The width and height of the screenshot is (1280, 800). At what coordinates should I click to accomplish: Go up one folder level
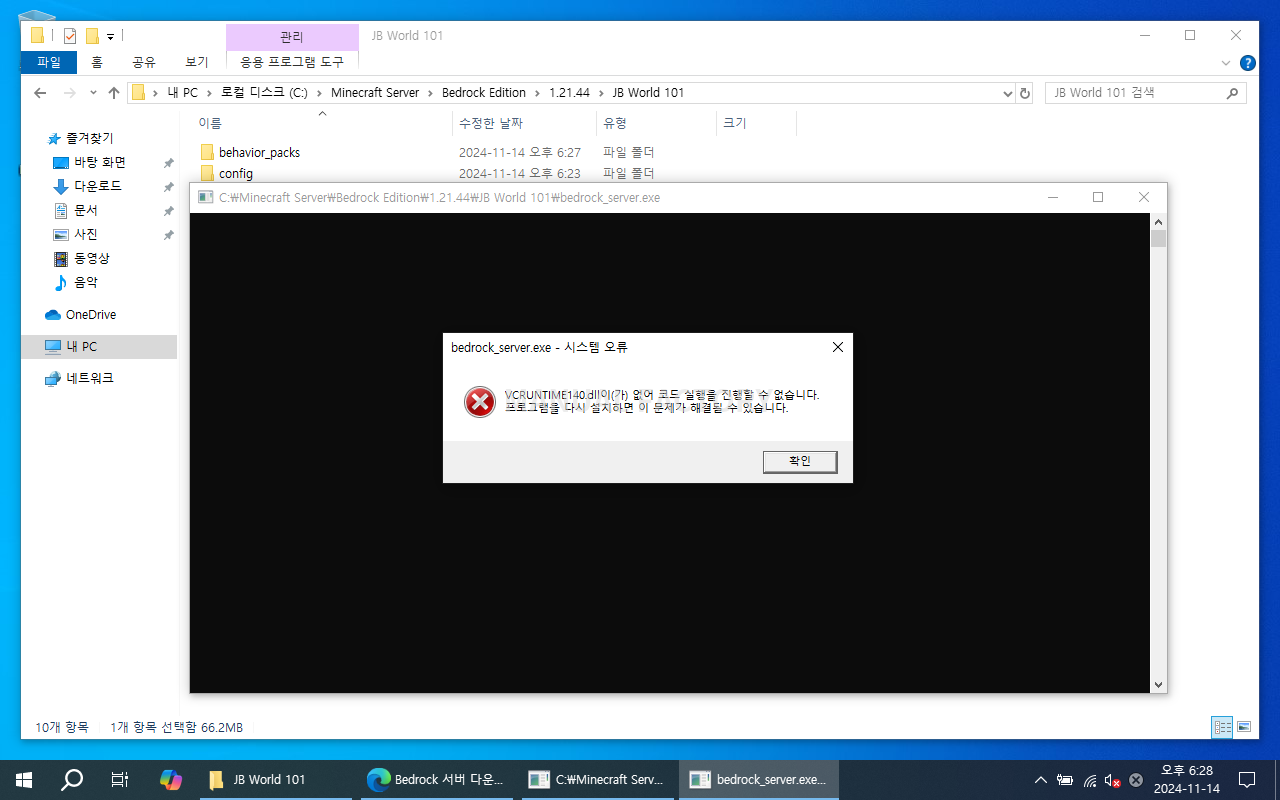pos(114,93)
